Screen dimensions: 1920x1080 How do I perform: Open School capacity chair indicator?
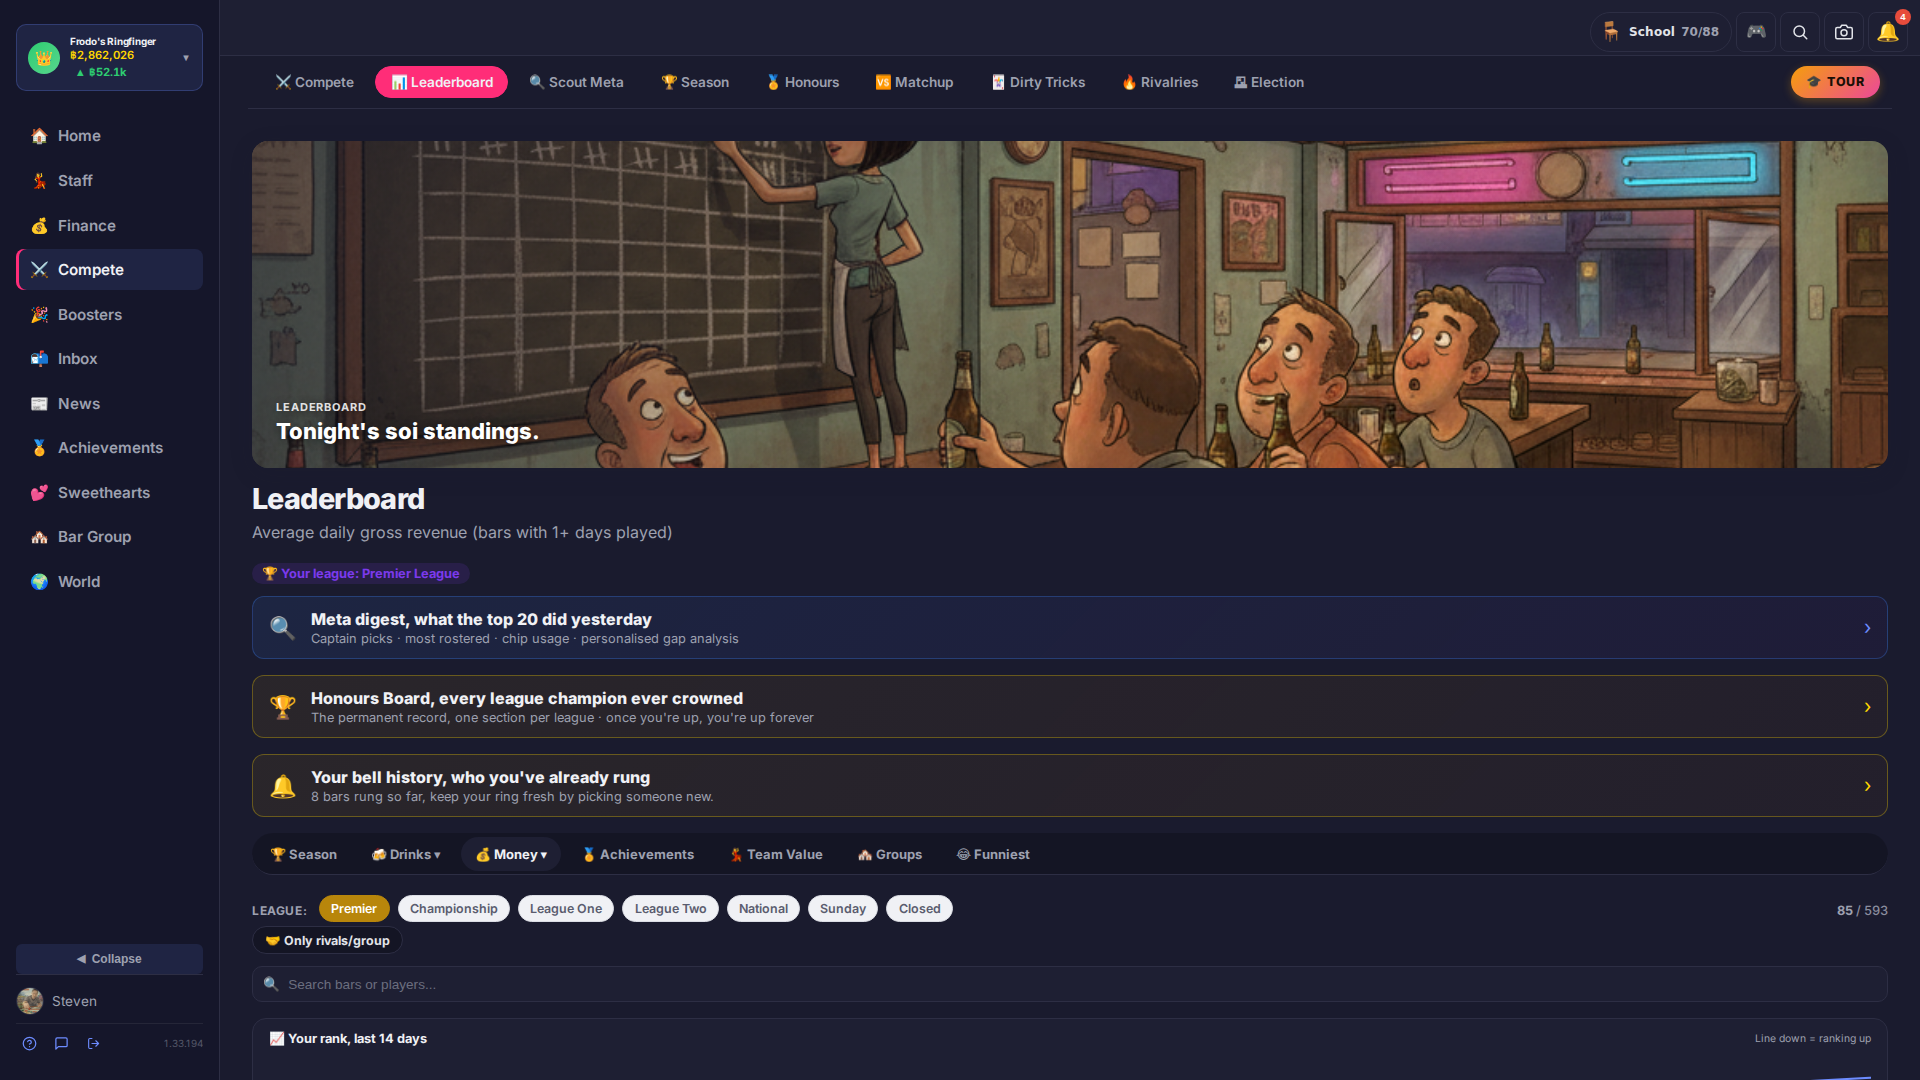pos(1660,32)
